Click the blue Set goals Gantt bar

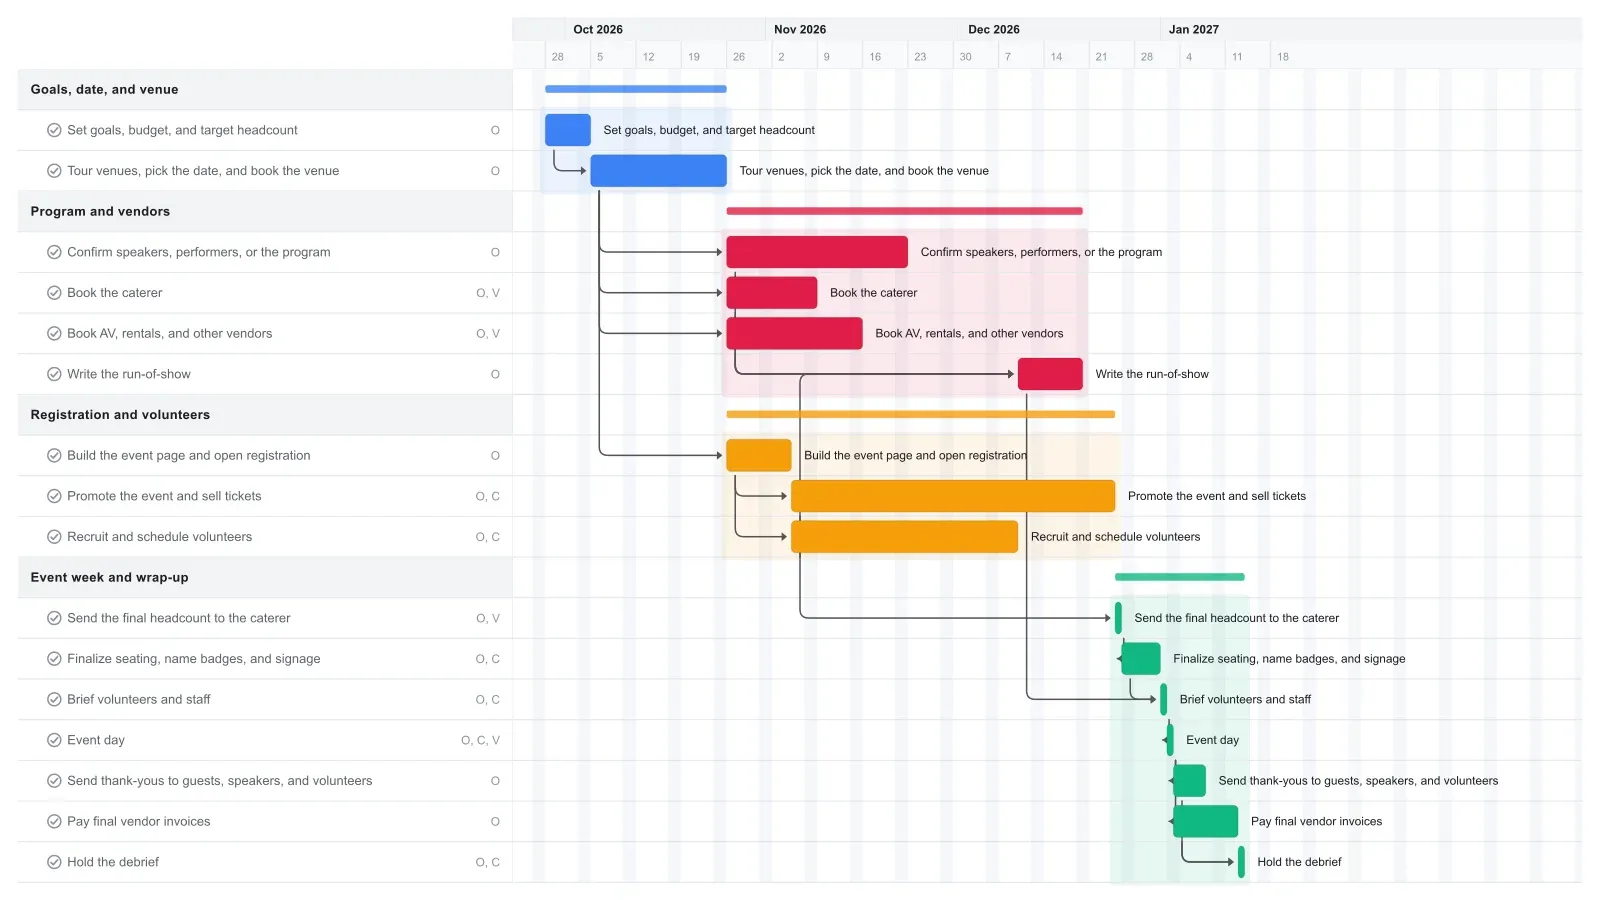pyautogui.click(x=568, y=130)
